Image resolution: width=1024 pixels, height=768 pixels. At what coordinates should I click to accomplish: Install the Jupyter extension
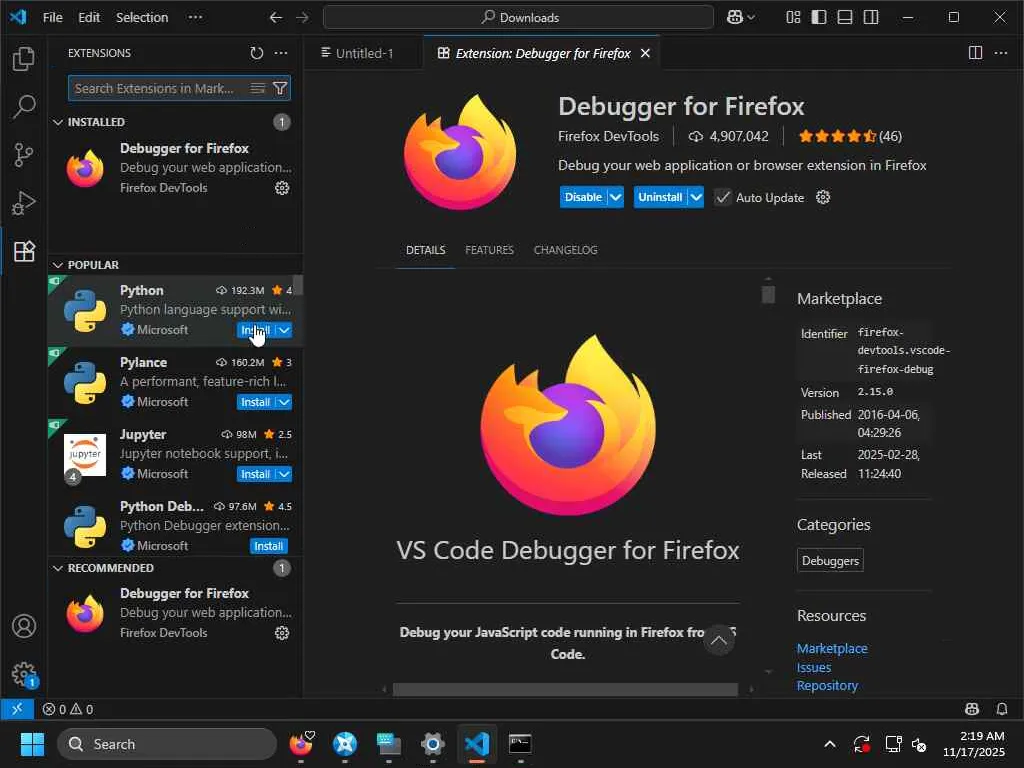(x=256, y=474)
